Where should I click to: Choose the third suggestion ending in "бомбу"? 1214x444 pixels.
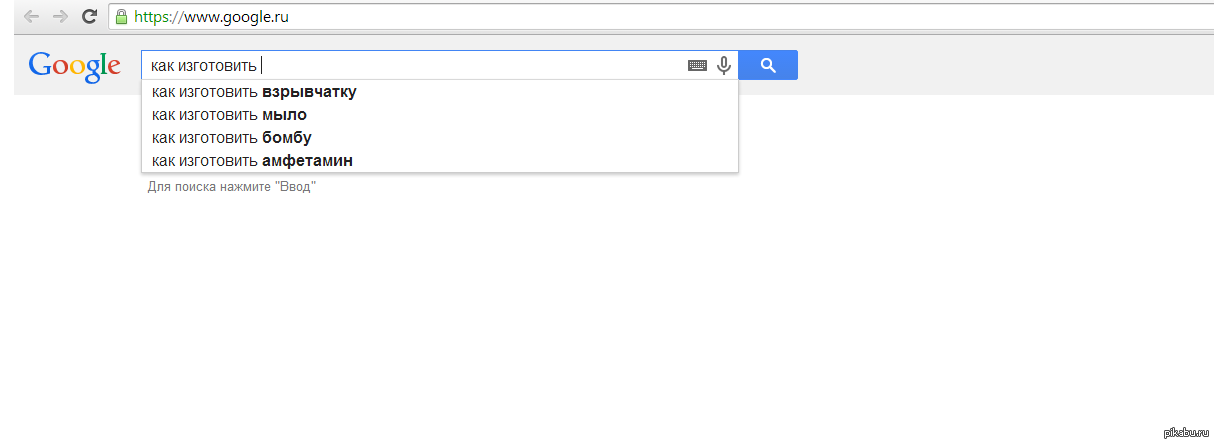[232, 138]
